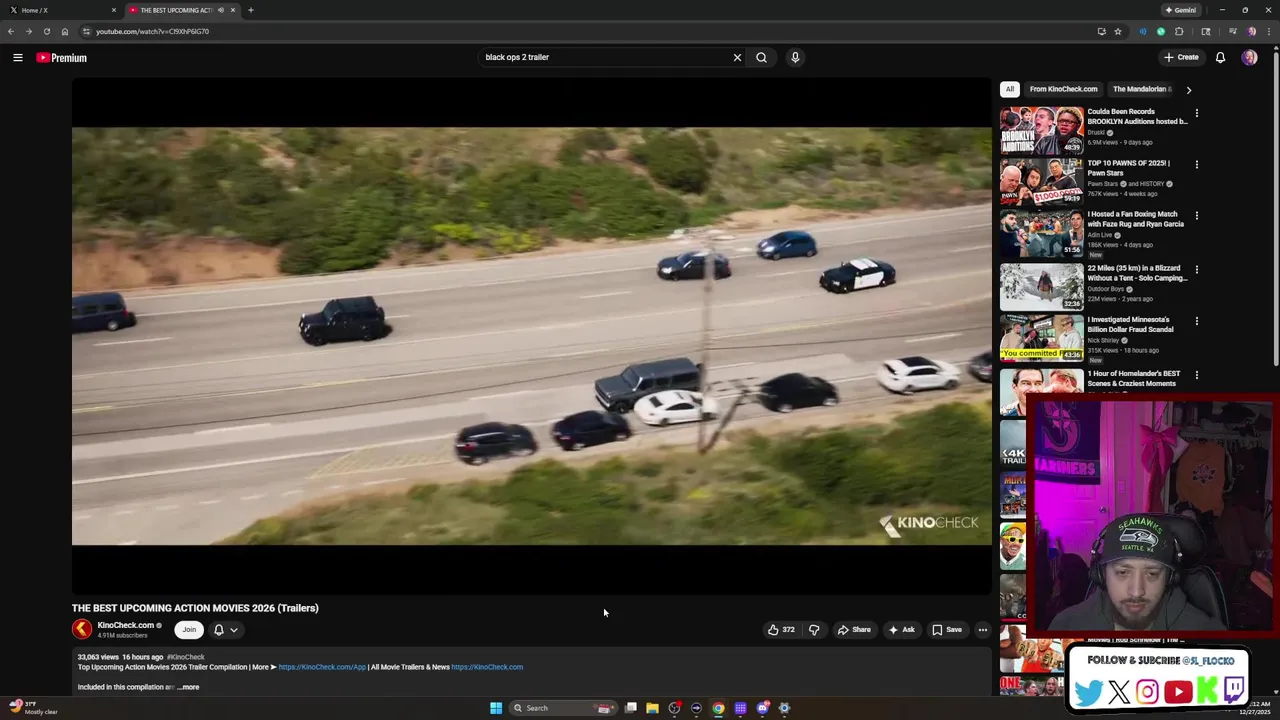
Task: Click the magnifier search button
Action: 761,57
